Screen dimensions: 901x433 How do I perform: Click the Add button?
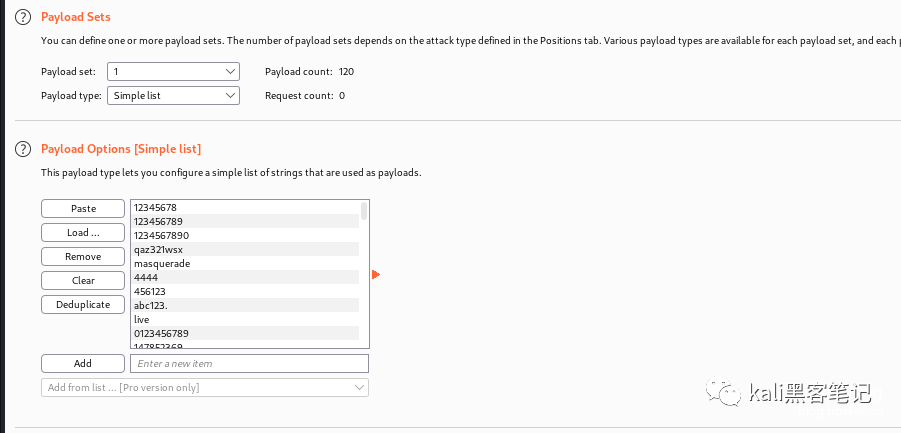coord(83,364)
